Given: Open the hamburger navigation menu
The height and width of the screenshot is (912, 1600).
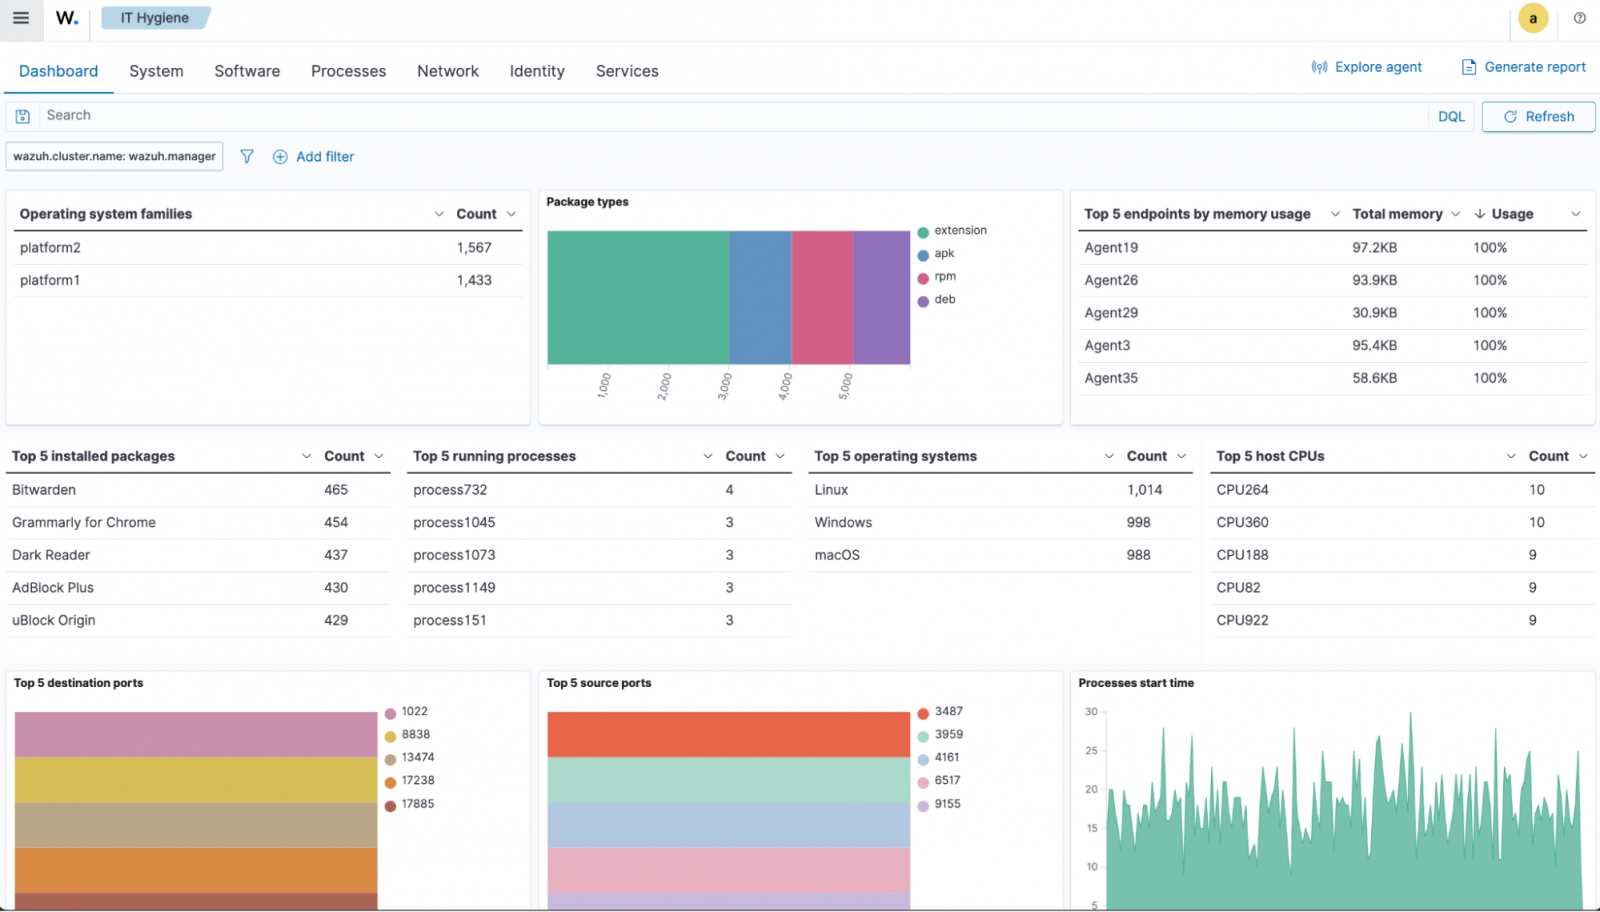Looking at the screenshot, I should coord(21,18).
